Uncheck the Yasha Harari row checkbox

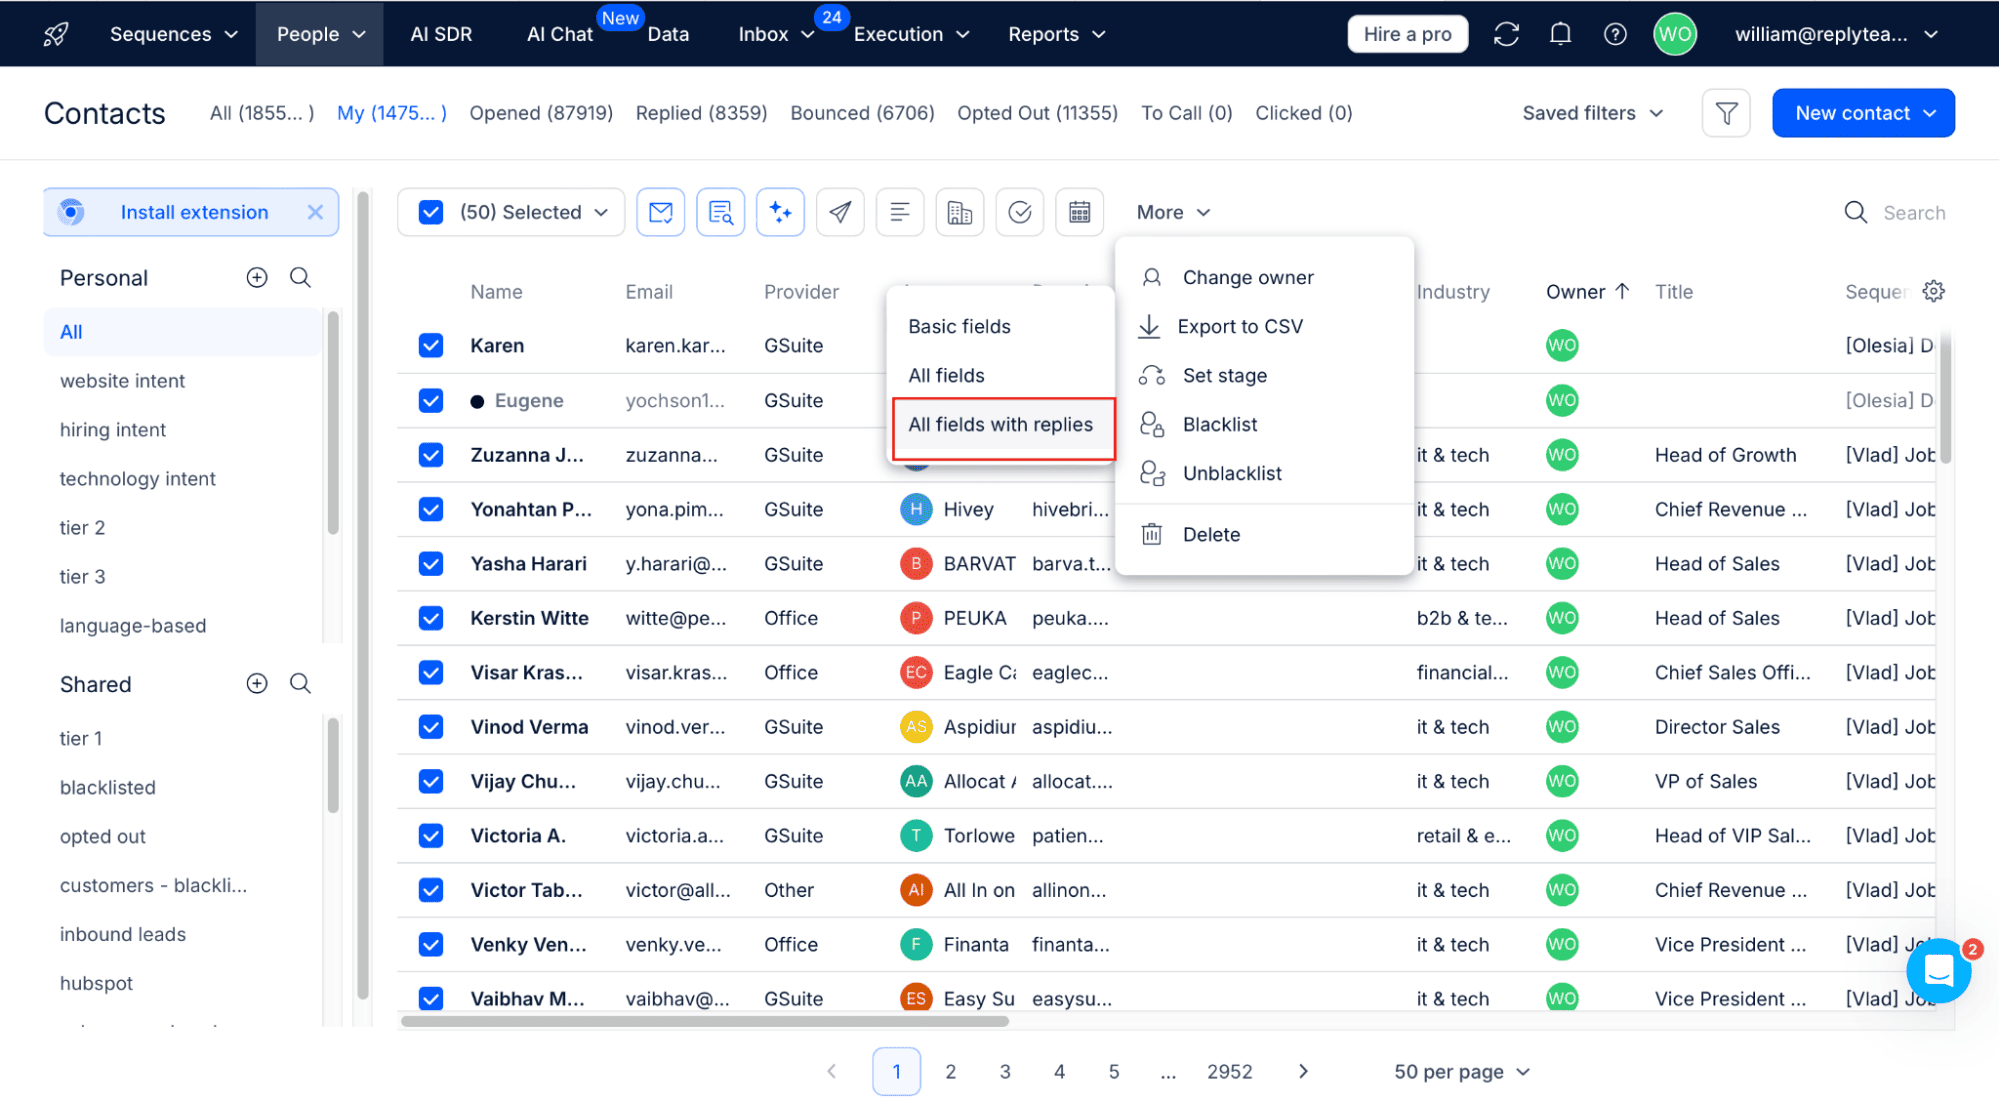click(x=431, y=563)
